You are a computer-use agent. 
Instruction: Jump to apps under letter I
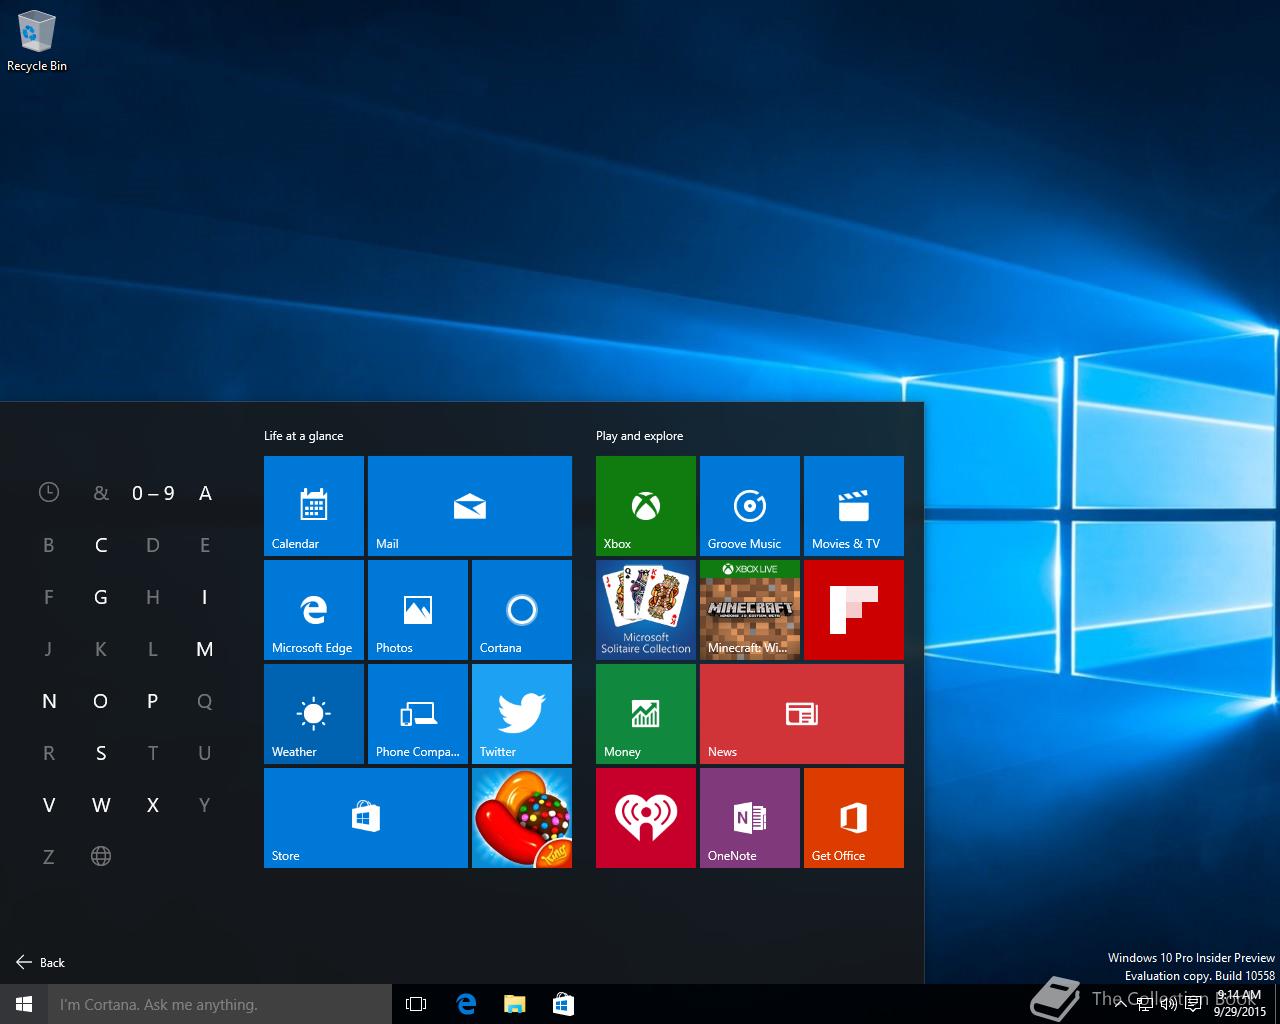coord(205,597)
